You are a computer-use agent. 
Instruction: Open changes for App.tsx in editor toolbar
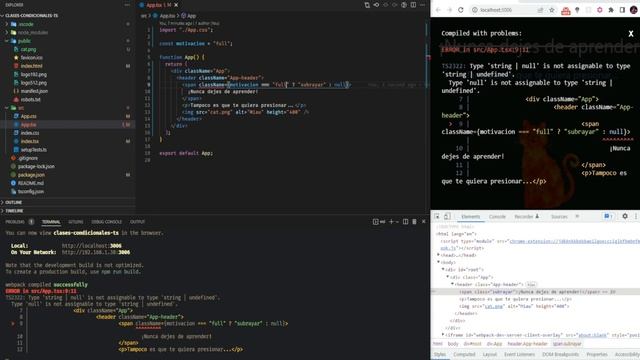367,5
